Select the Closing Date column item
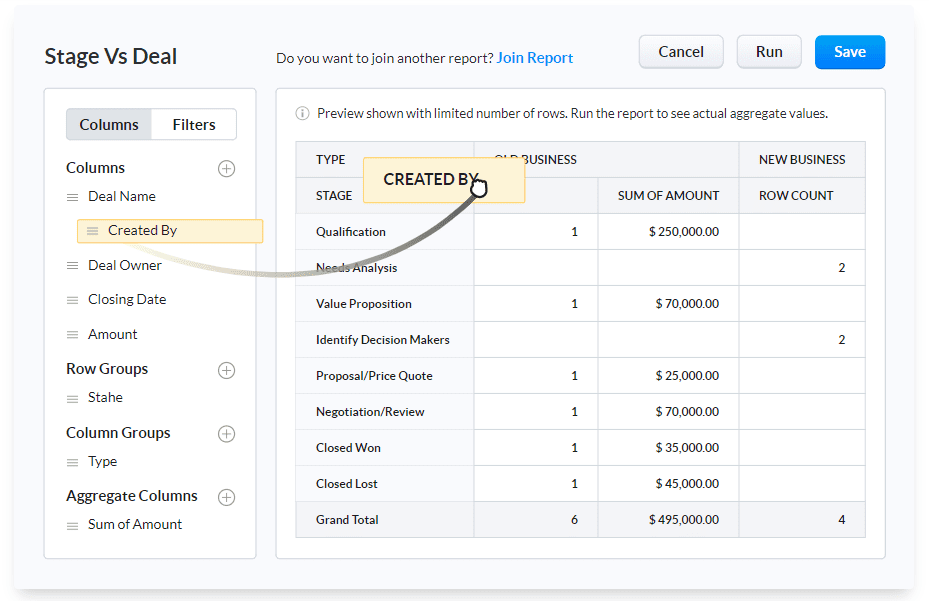This screenshot has width=929, height=601. (x=127, y=299)
